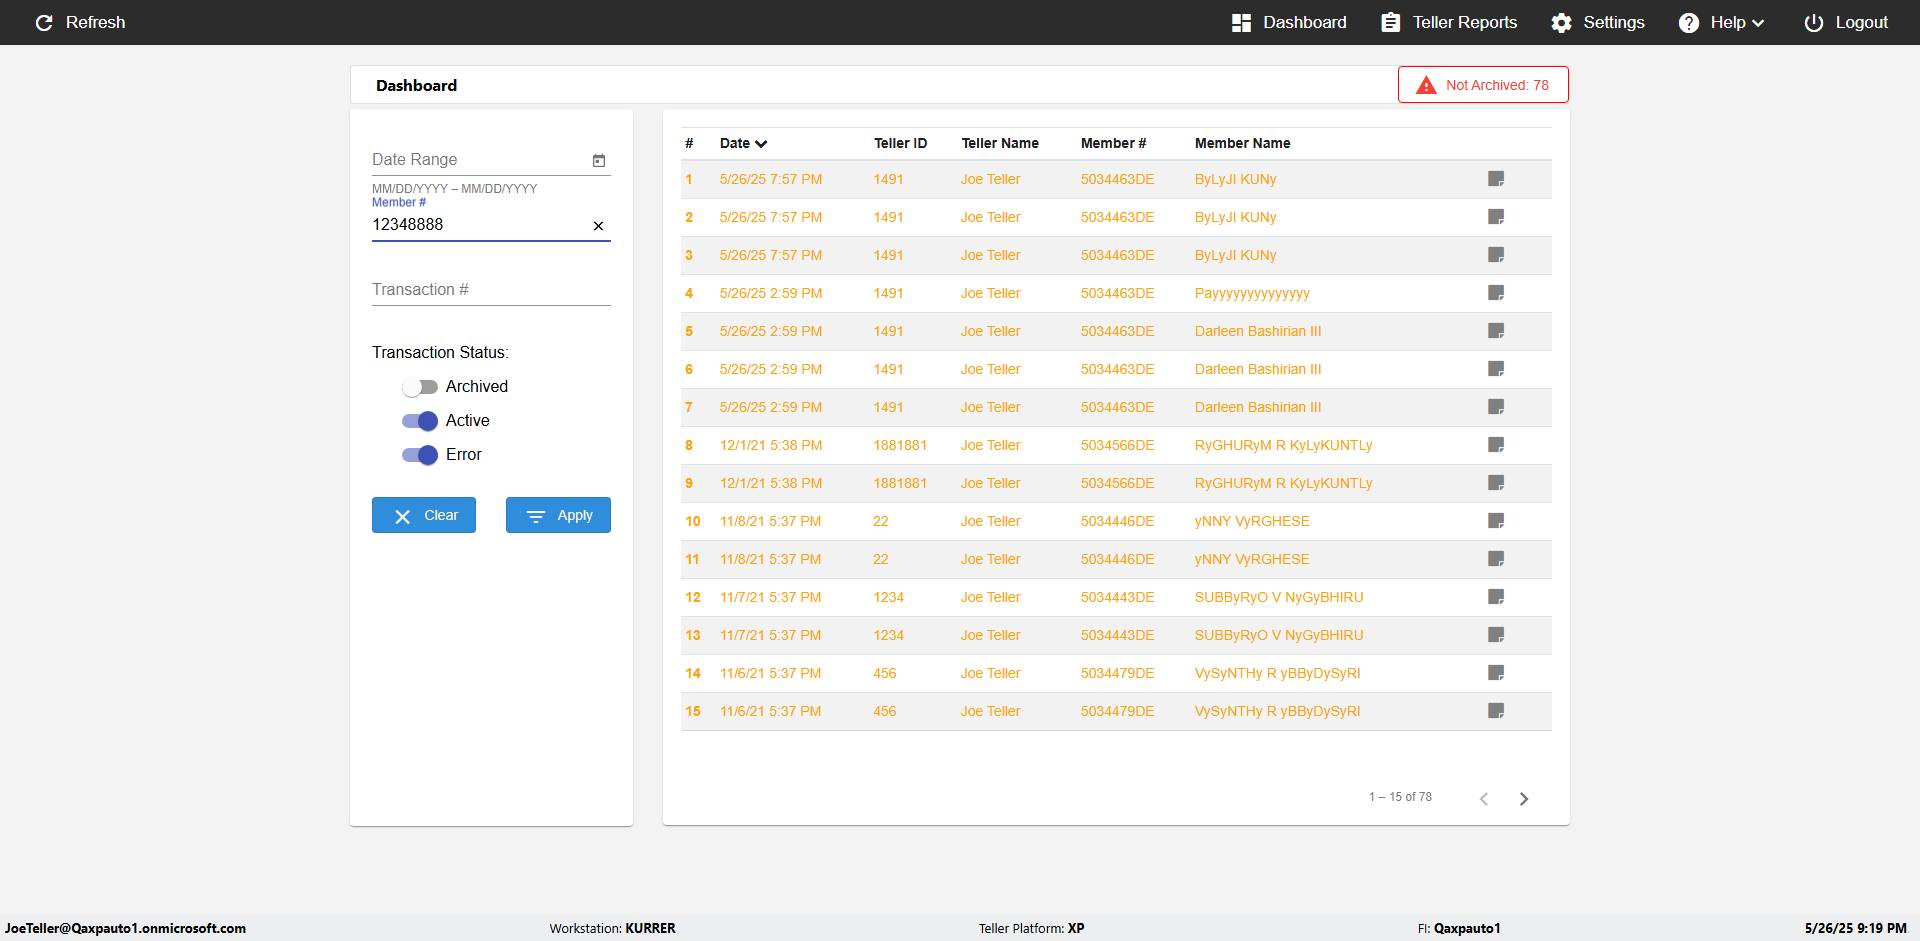This screenshot has height=941, width=1920.
Task: Open note icon for row 8 transaction
Action: point(1496,445)
